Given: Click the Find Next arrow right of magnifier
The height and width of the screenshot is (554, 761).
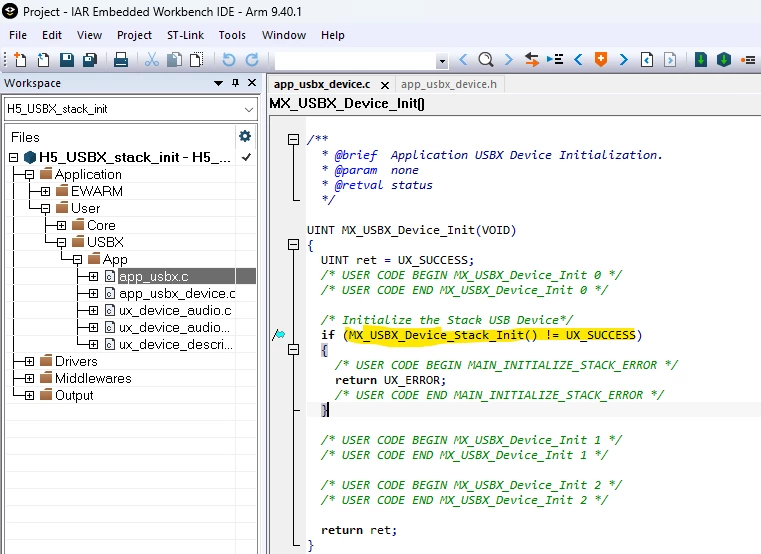Looking at the screenshot, I should (509, 59).
